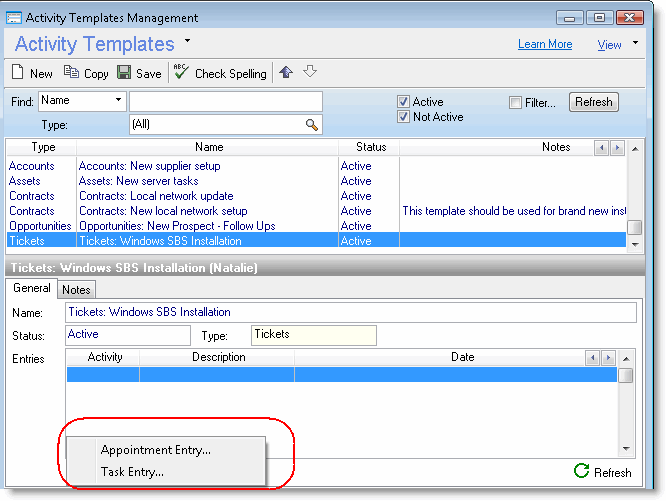This screenshot has height=501, width=666.
Task: Open the Status Active field
Action: [x=128, y=335]
